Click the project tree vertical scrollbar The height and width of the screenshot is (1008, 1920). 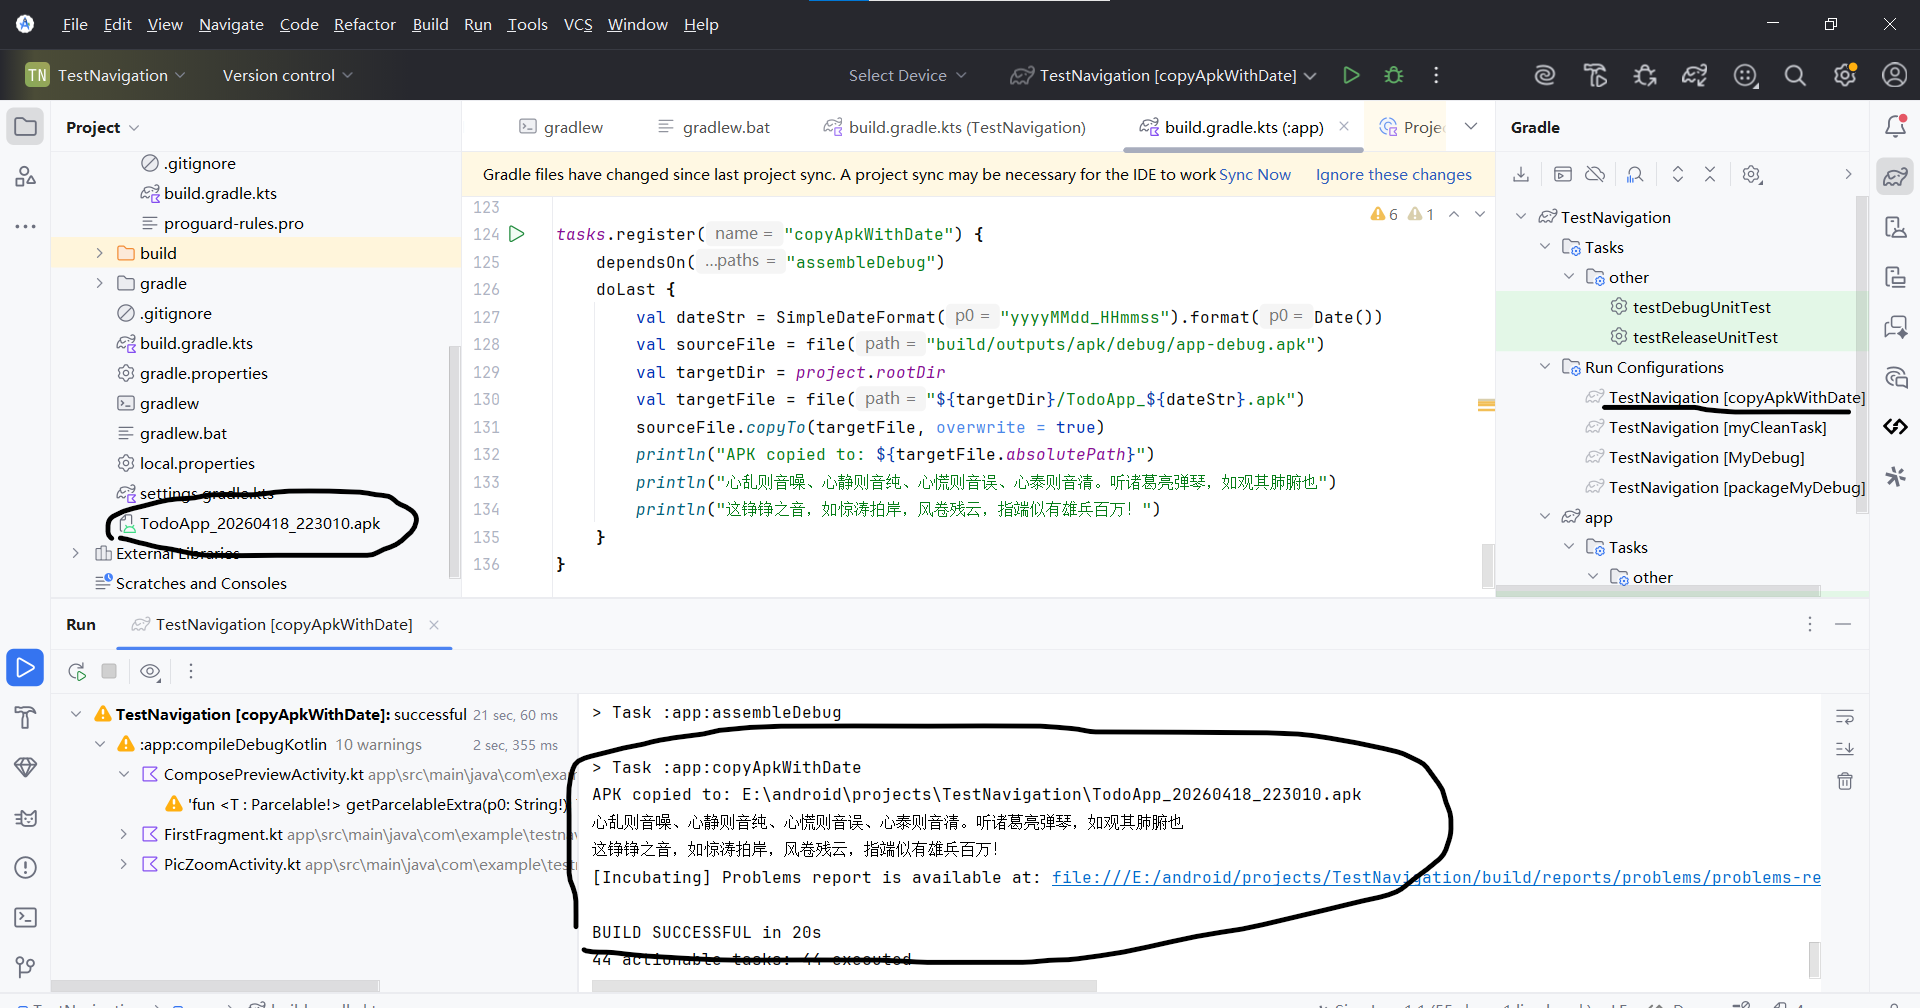click(455, 460)
